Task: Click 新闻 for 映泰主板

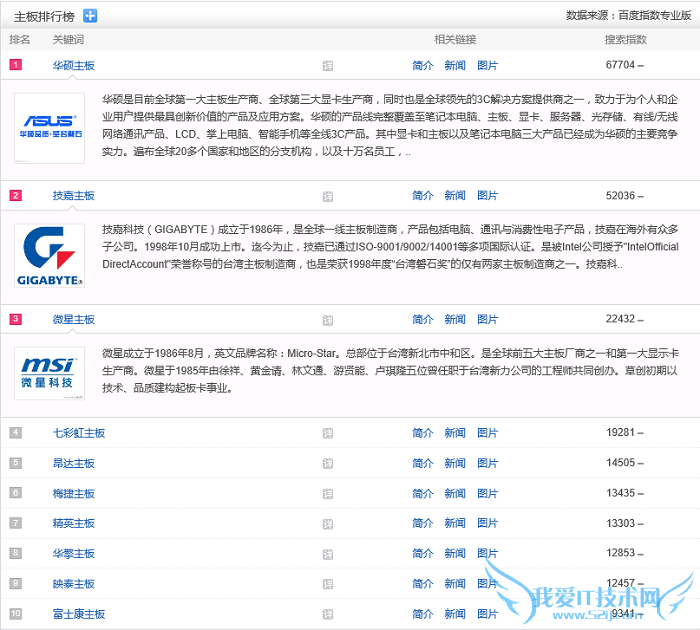Action: [455, 584]
